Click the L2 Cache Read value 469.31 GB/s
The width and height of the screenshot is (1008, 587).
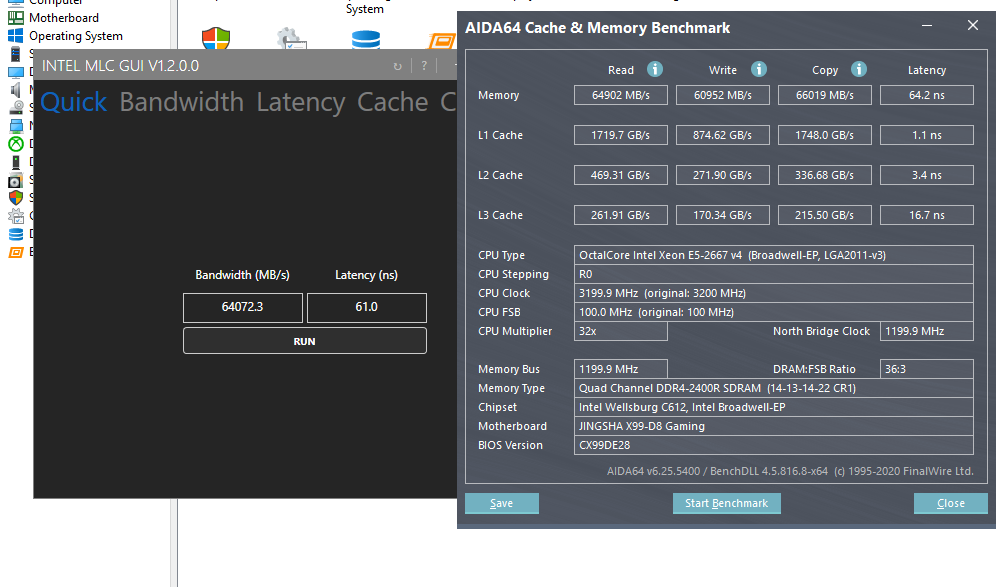[x=620, y=175]
